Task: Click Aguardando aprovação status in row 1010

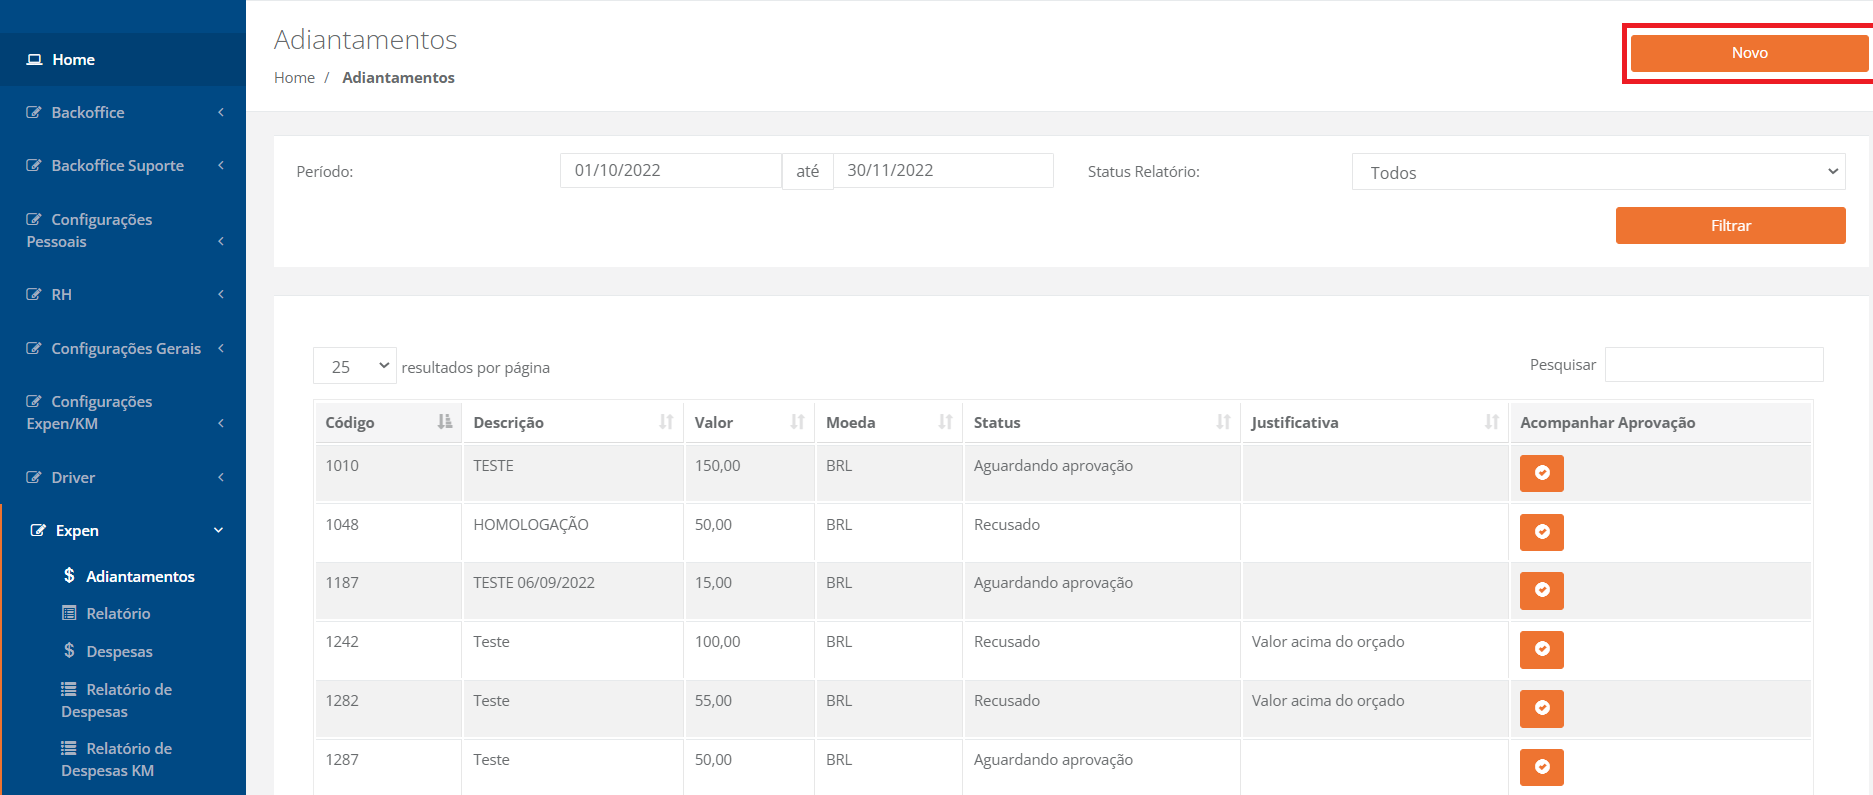Action: [x=1053, y=466]
